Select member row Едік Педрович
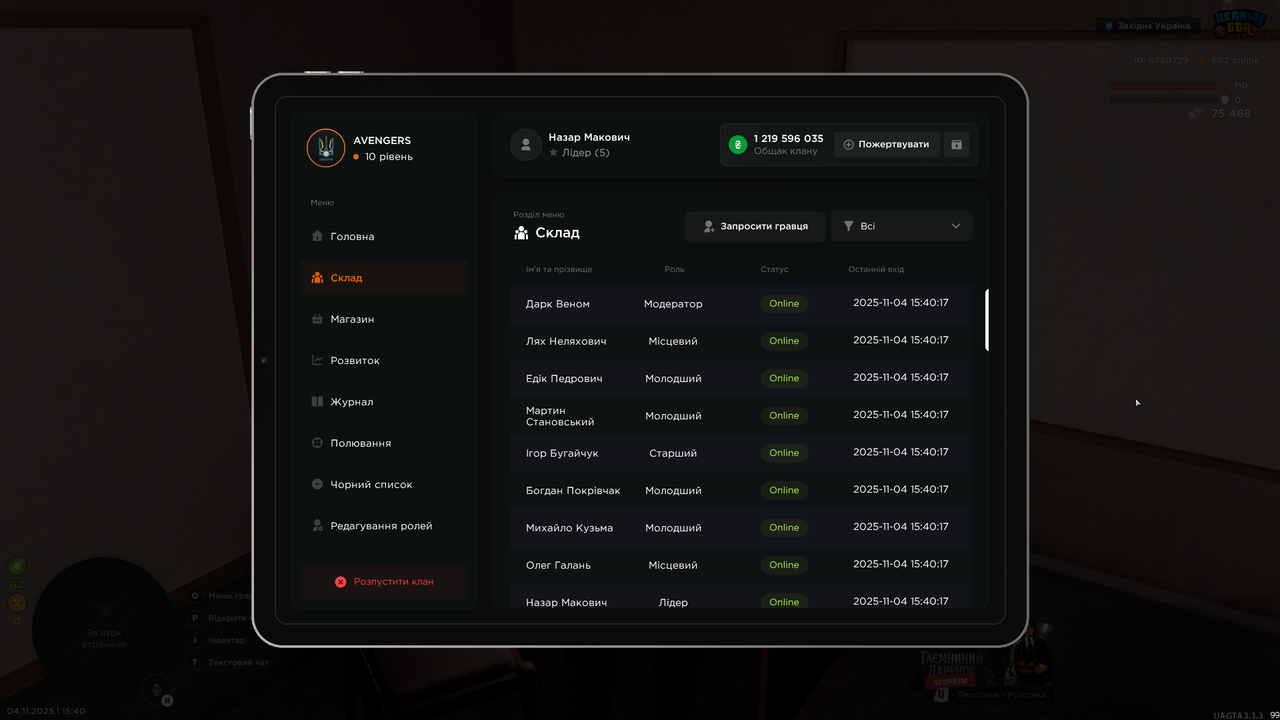The image size is (1280, 720). click(x=741, y=378)
